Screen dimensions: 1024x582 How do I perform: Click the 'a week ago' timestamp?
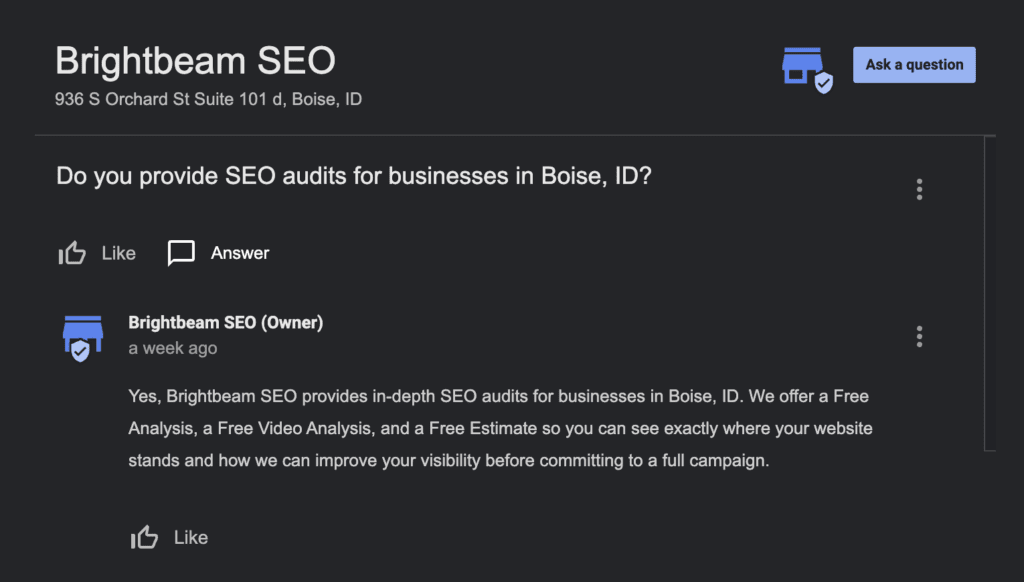tap(173, 349)
